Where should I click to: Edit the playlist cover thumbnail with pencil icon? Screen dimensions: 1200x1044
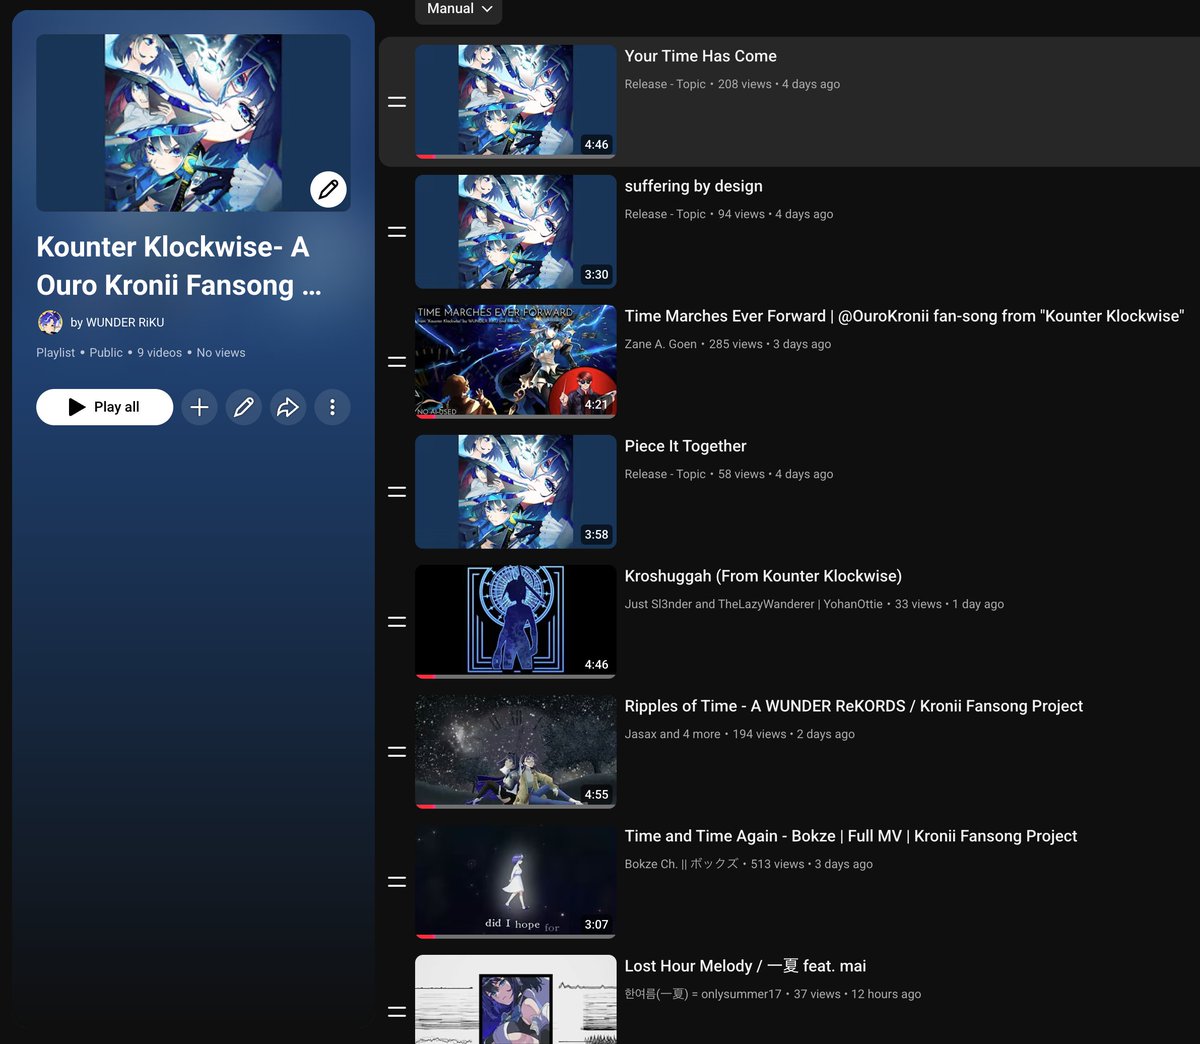328,189
